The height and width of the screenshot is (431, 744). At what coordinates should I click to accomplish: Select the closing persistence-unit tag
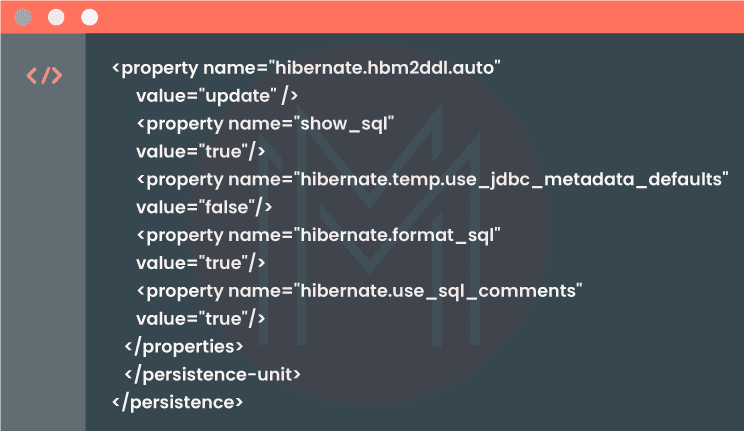click(x=212, y=374)
